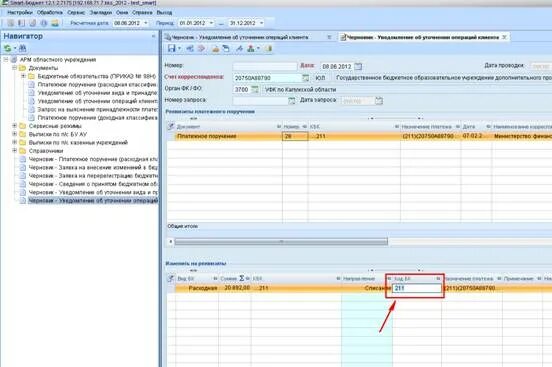Open the dropdown arrow next to the save icon
The image size is (552, 367).
tap(179, 49)
